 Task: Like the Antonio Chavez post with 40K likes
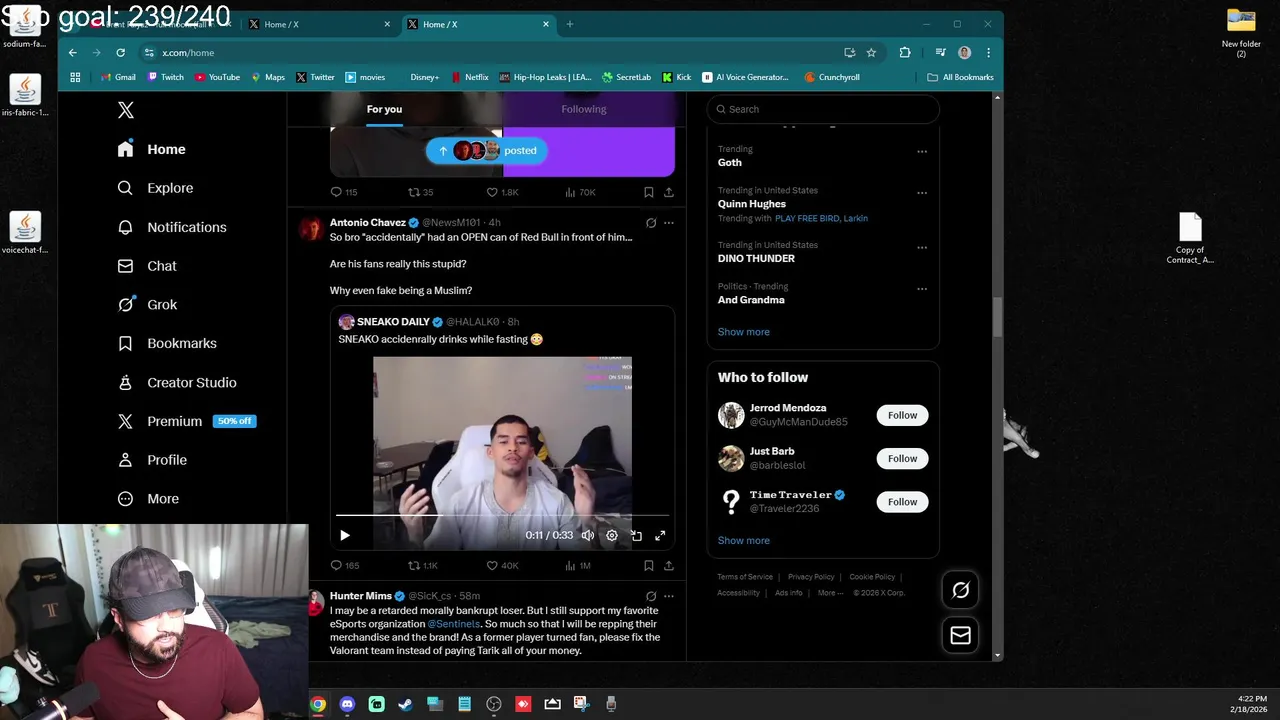pyautogui.click(x=502, y=565)
